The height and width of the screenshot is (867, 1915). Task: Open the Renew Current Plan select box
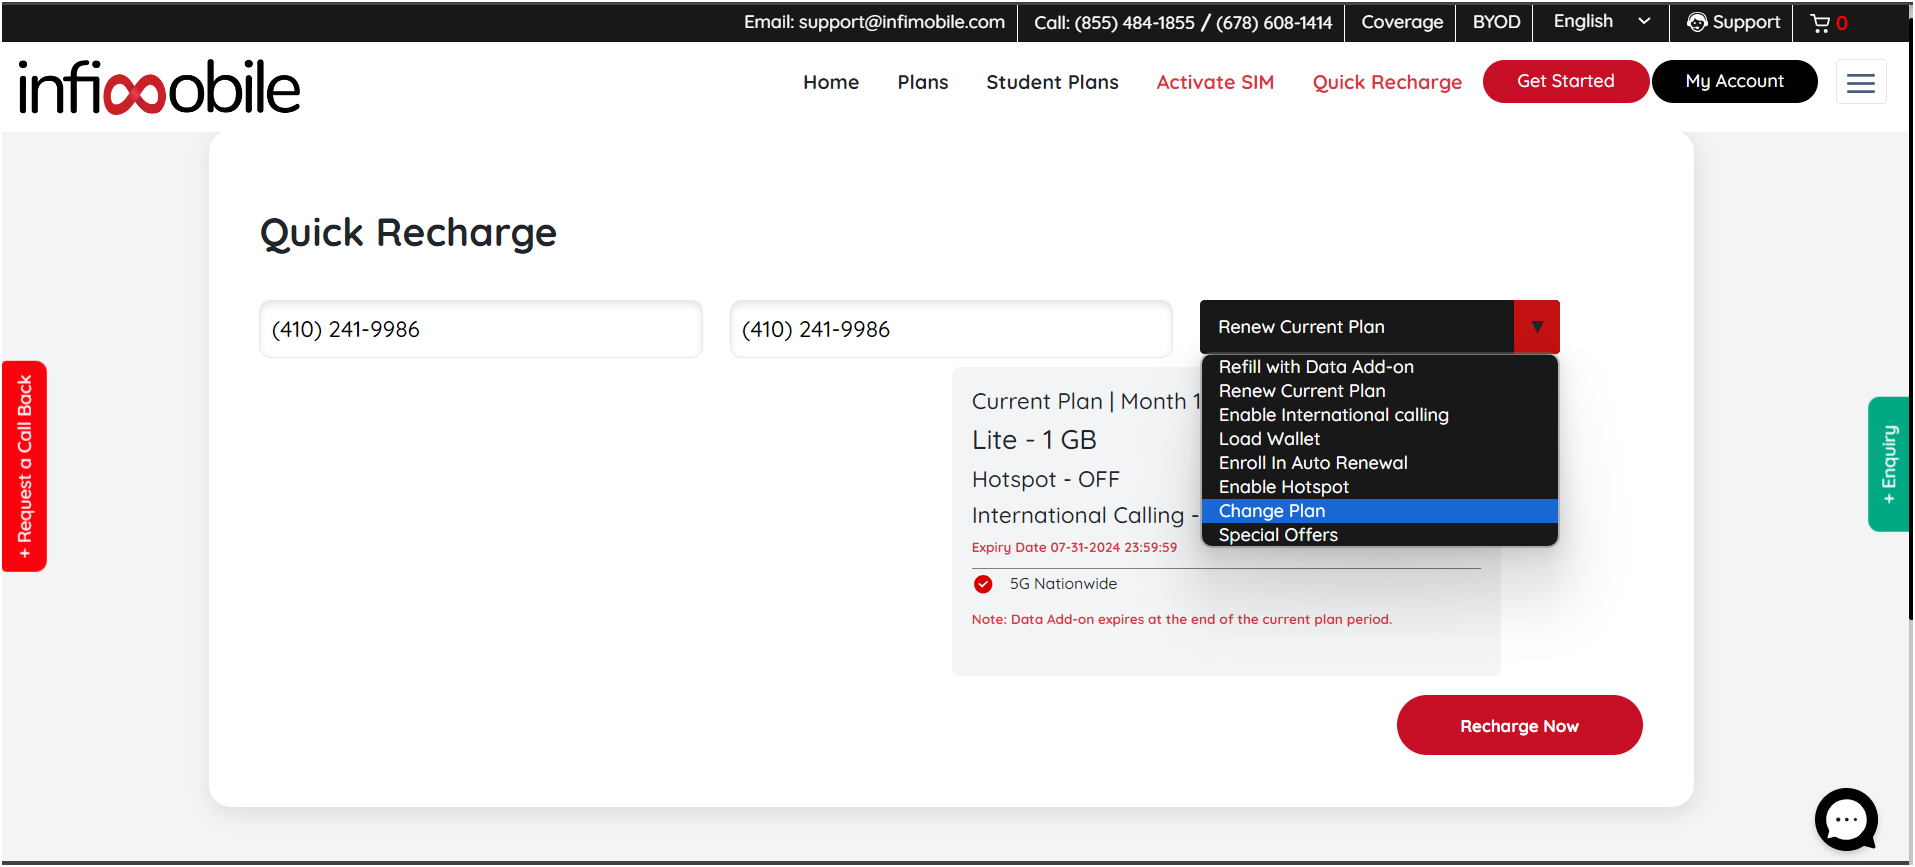(x=1379, y=327)
